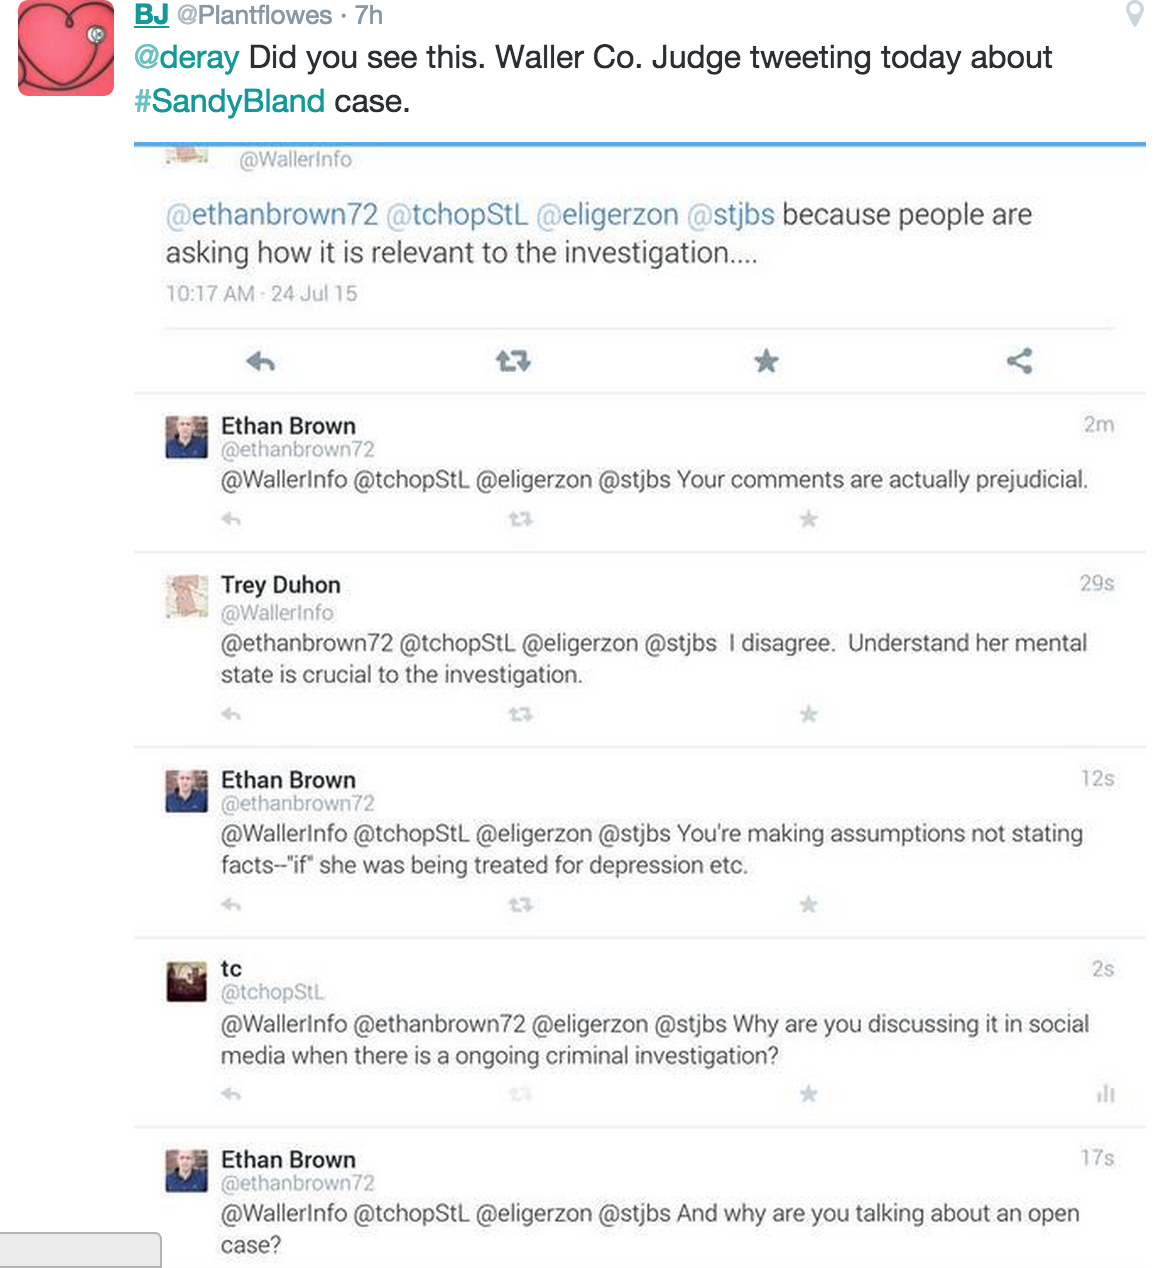Click the location pin icon on BJ's tweet
The width and height of the screenshot is (1160, 1268).
(1134, 14)
